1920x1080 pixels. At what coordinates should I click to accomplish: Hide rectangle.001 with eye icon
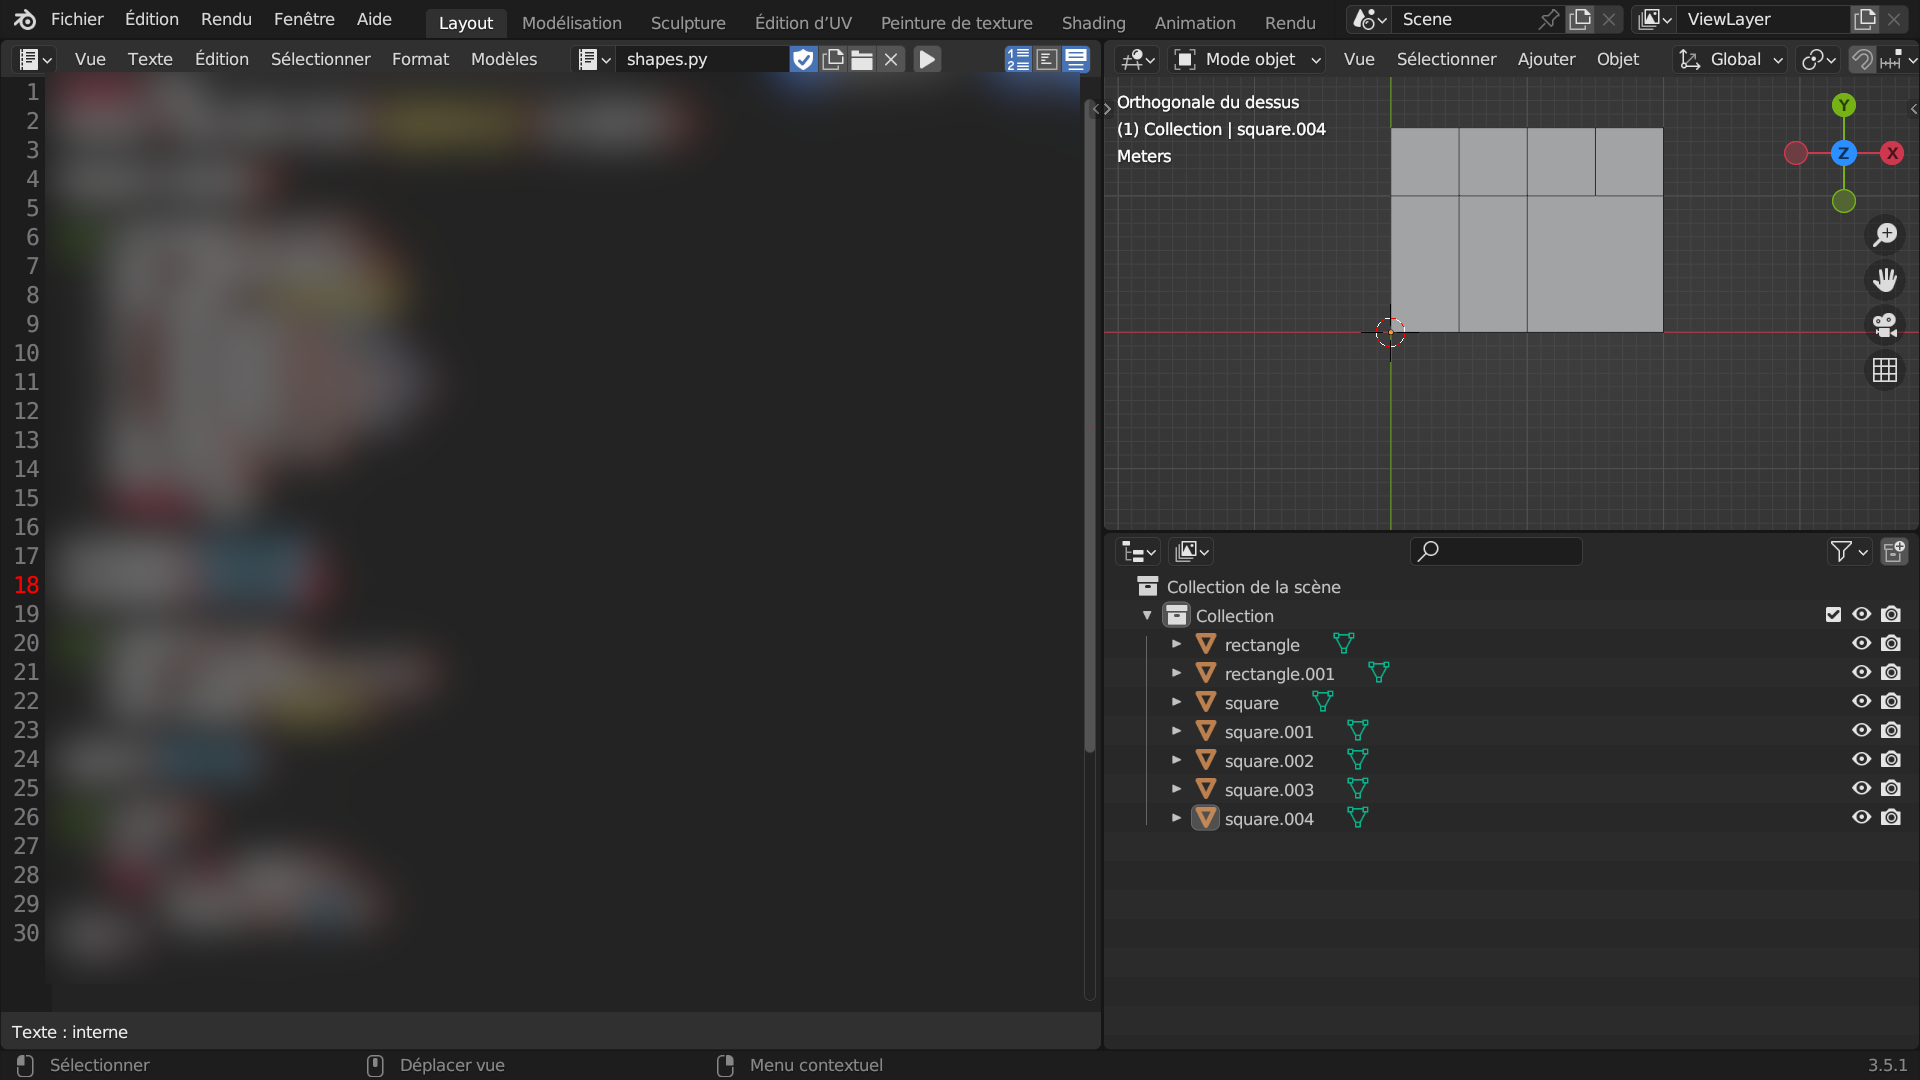(x=1861, y=672)
